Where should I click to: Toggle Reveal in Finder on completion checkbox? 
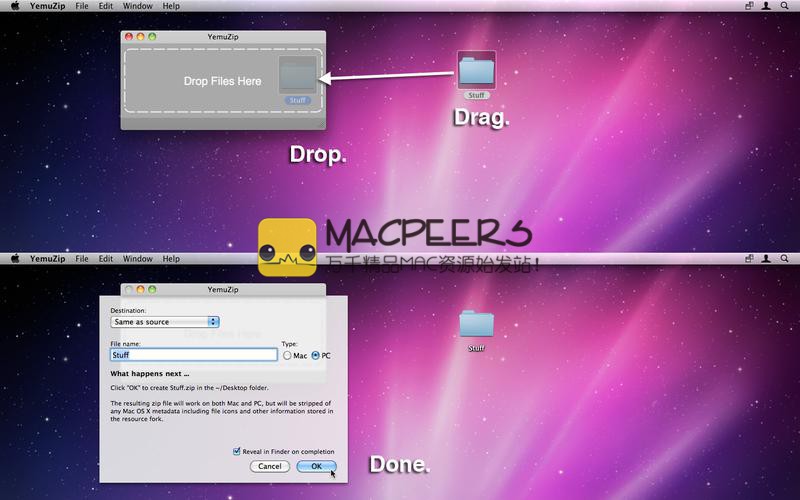click(236, 451)
